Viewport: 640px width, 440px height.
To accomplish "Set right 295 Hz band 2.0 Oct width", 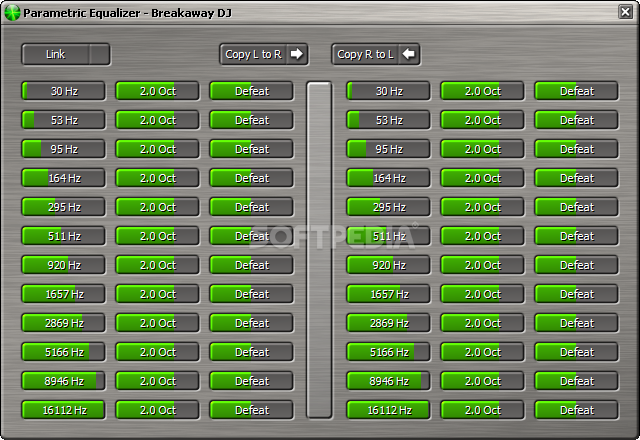I will (x=482, y=207).
